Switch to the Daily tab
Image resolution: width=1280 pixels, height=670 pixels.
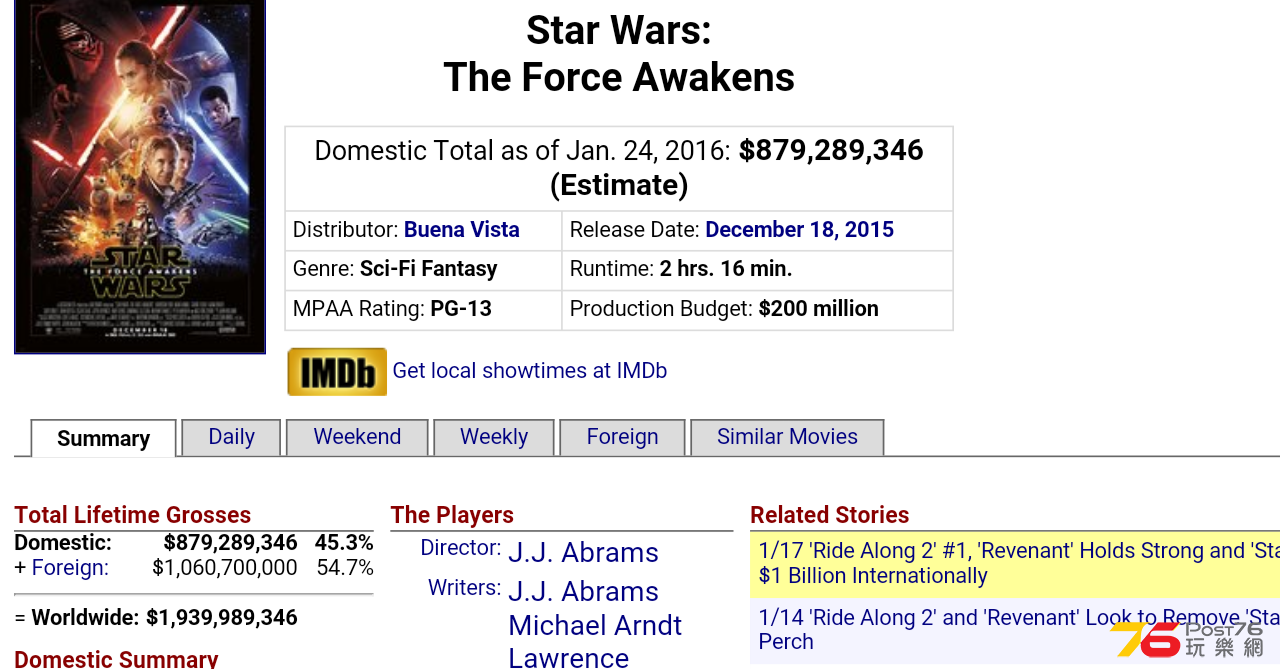(231, 437)
